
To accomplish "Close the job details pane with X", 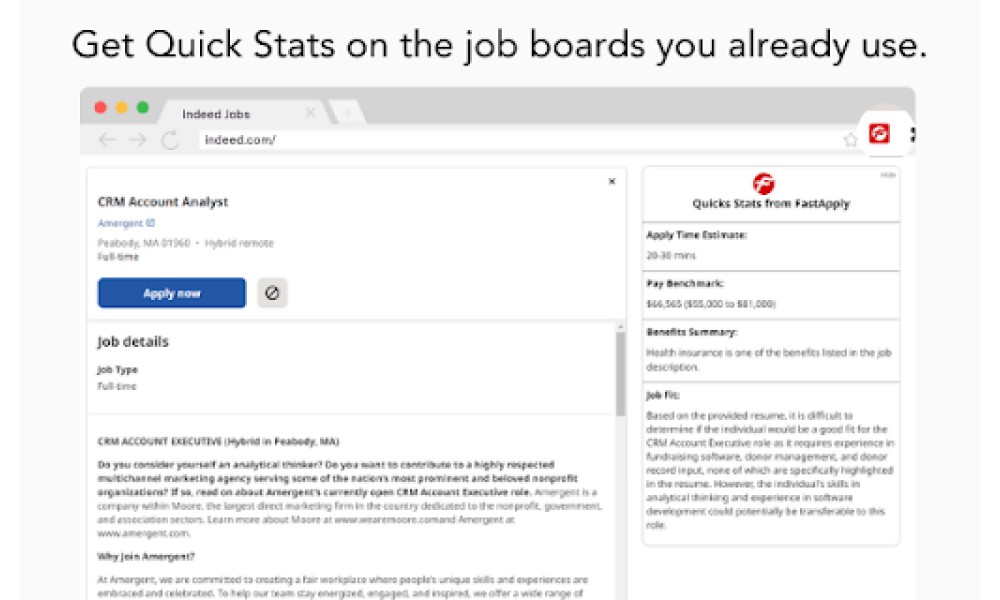I will [612, 182].
